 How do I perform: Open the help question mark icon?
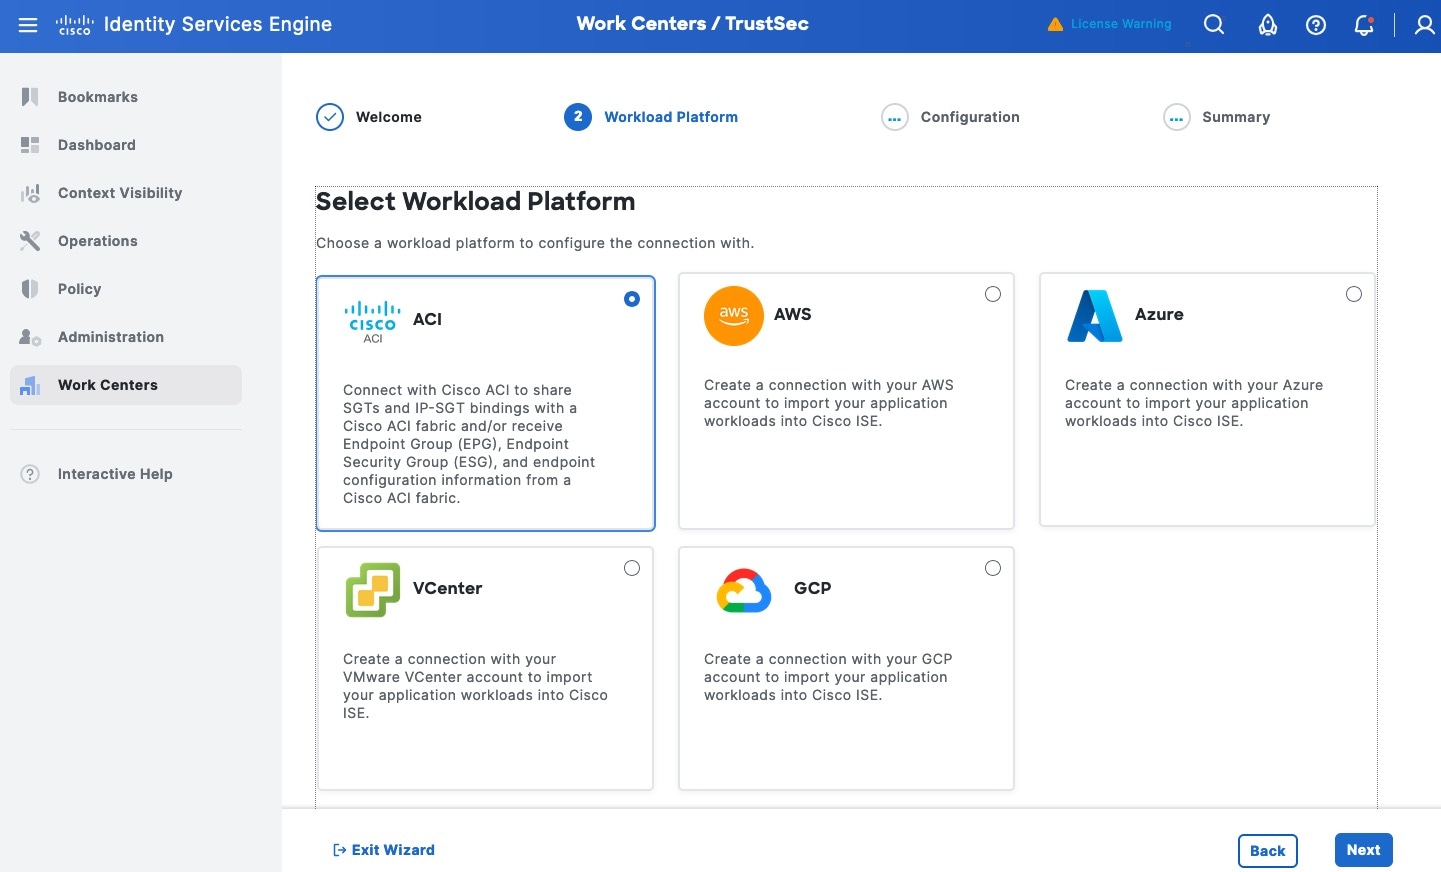click(x=1316, y=25)
